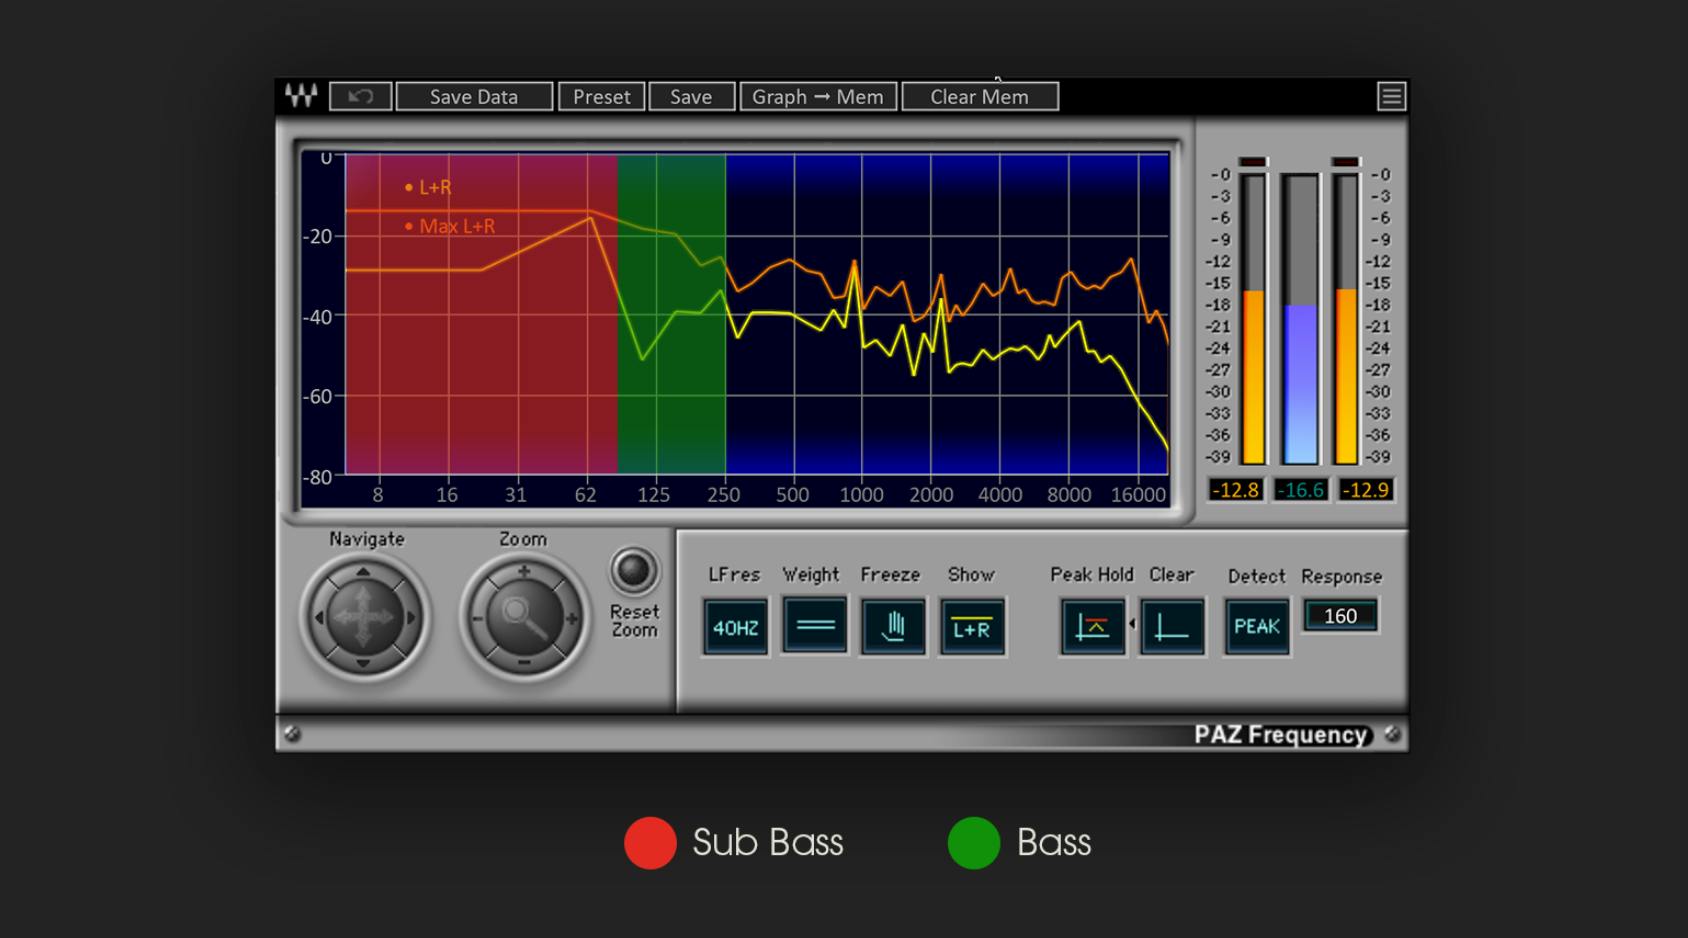Click the -12.8 peak readout
This screenshot has height=938, width=1688.
point(1235,490)
